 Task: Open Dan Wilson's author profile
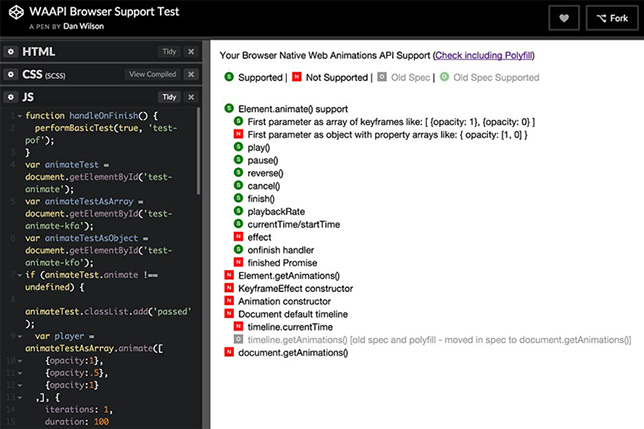click(83, 26)
